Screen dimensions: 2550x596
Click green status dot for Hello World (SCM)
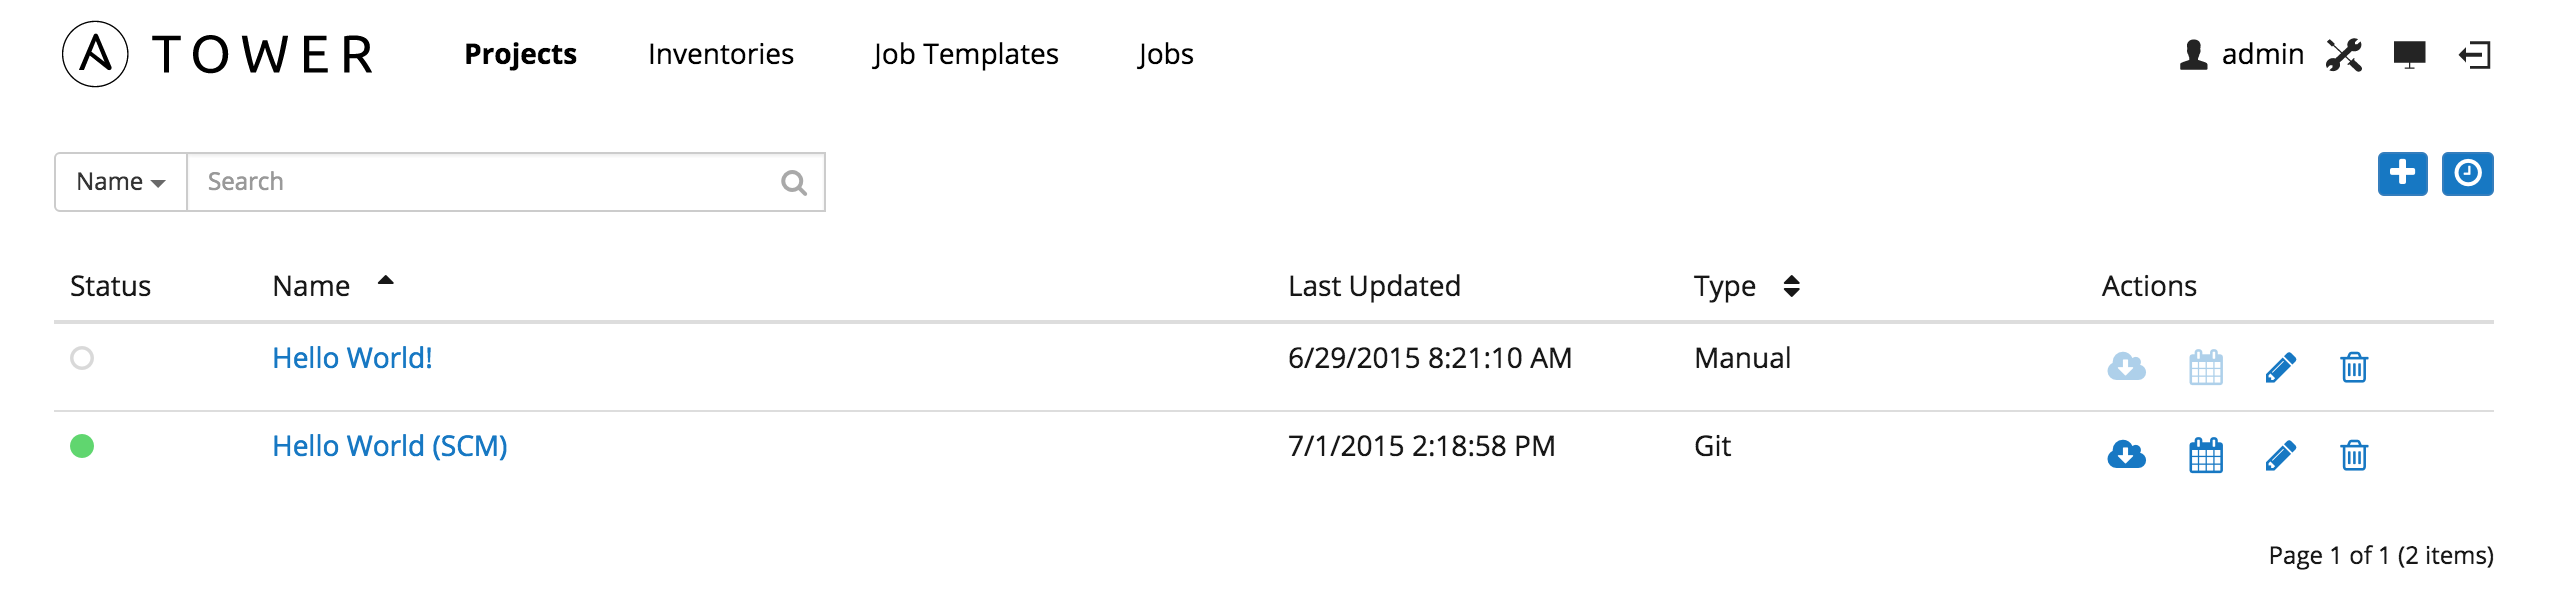[x=82, y=446]
